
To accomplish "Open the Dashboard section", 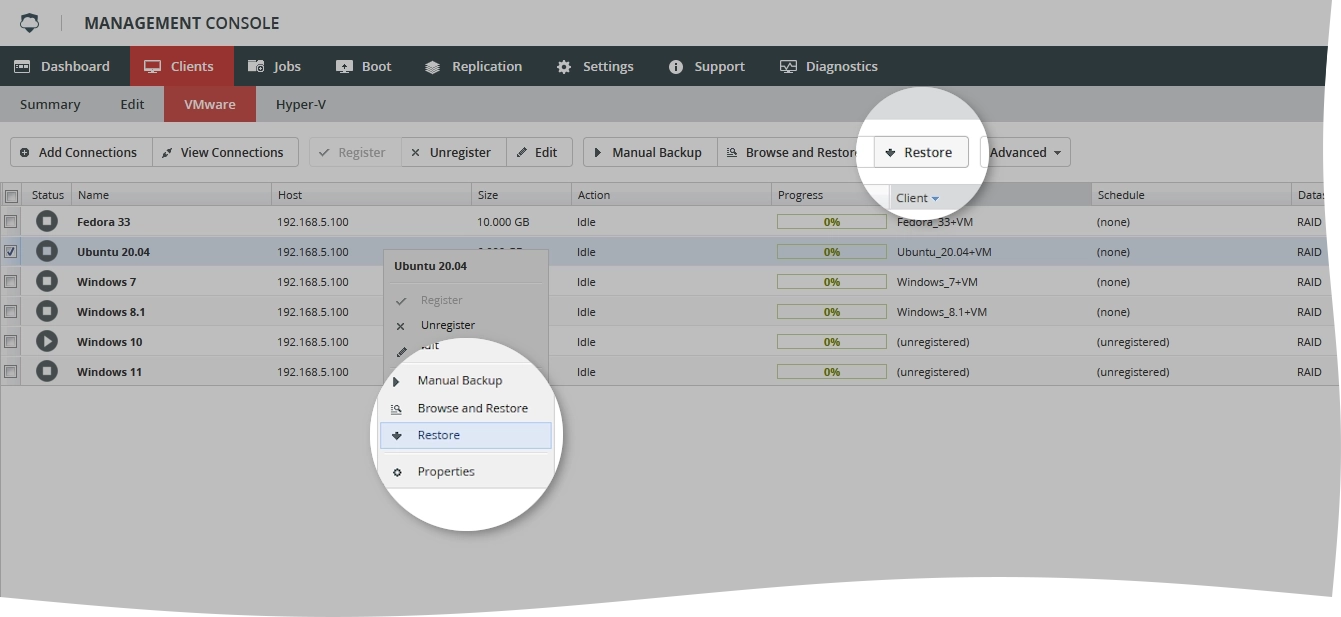I will 62,66.
